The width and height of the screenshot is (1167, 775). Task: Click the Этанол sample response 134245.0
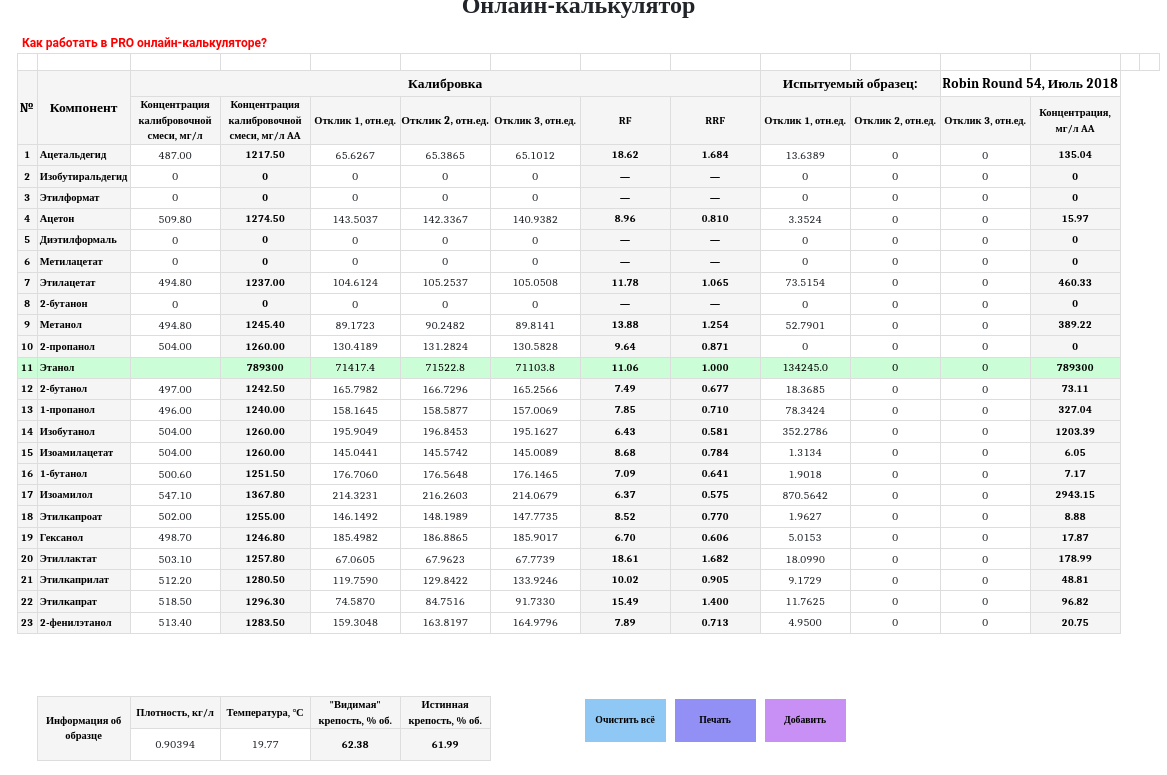tap(805, 368)
